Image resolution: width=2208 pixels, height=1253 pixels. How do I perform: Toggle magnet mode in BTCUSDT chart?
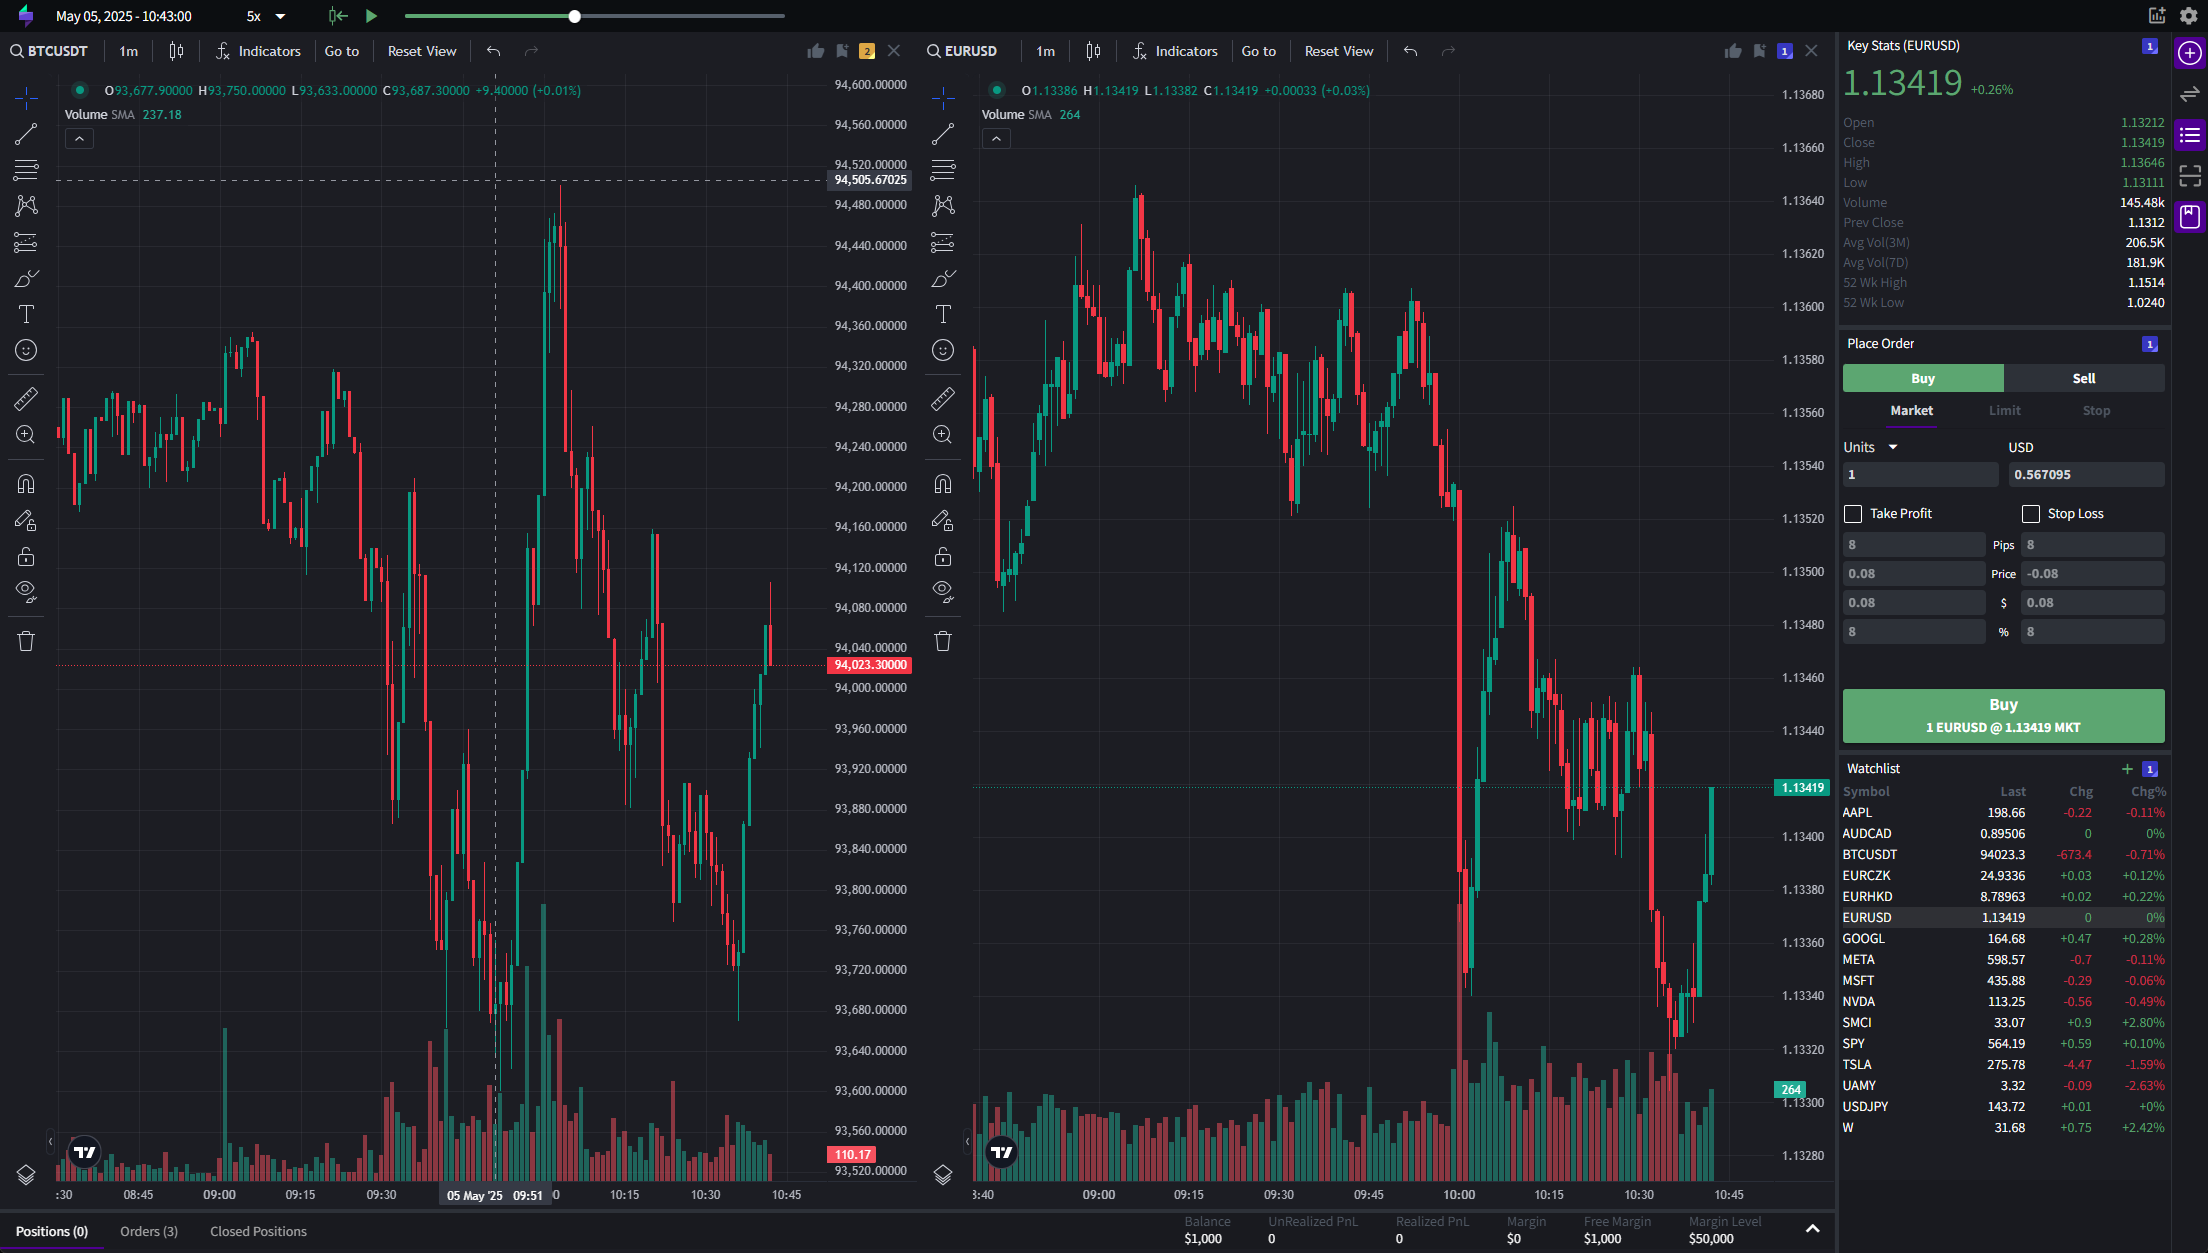click(x=26, y=484)
